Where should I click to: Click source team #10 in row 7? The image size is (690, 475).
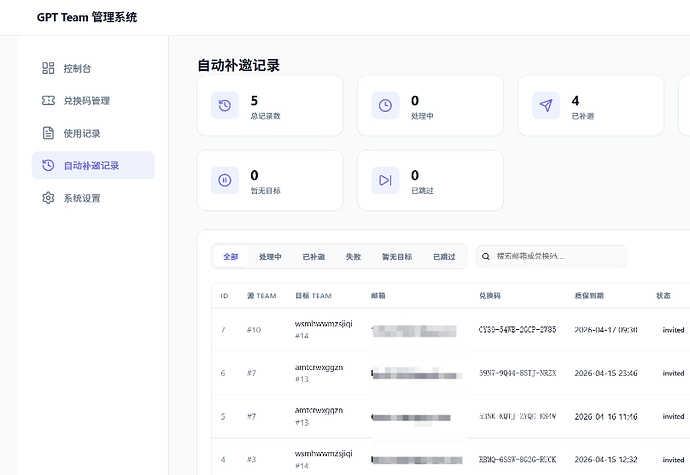pyautogui.click(x=254, y=330)
